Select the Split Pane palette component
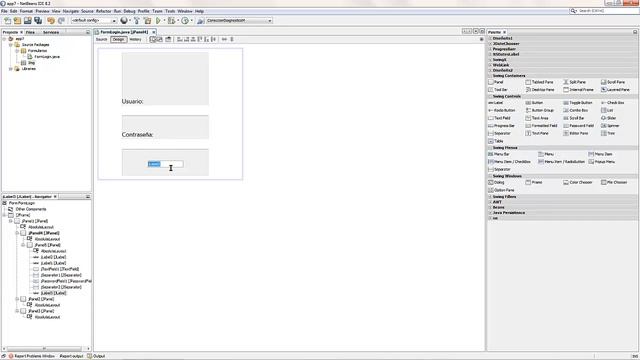This screenshot has height=360, width=640. pos(574,82)
